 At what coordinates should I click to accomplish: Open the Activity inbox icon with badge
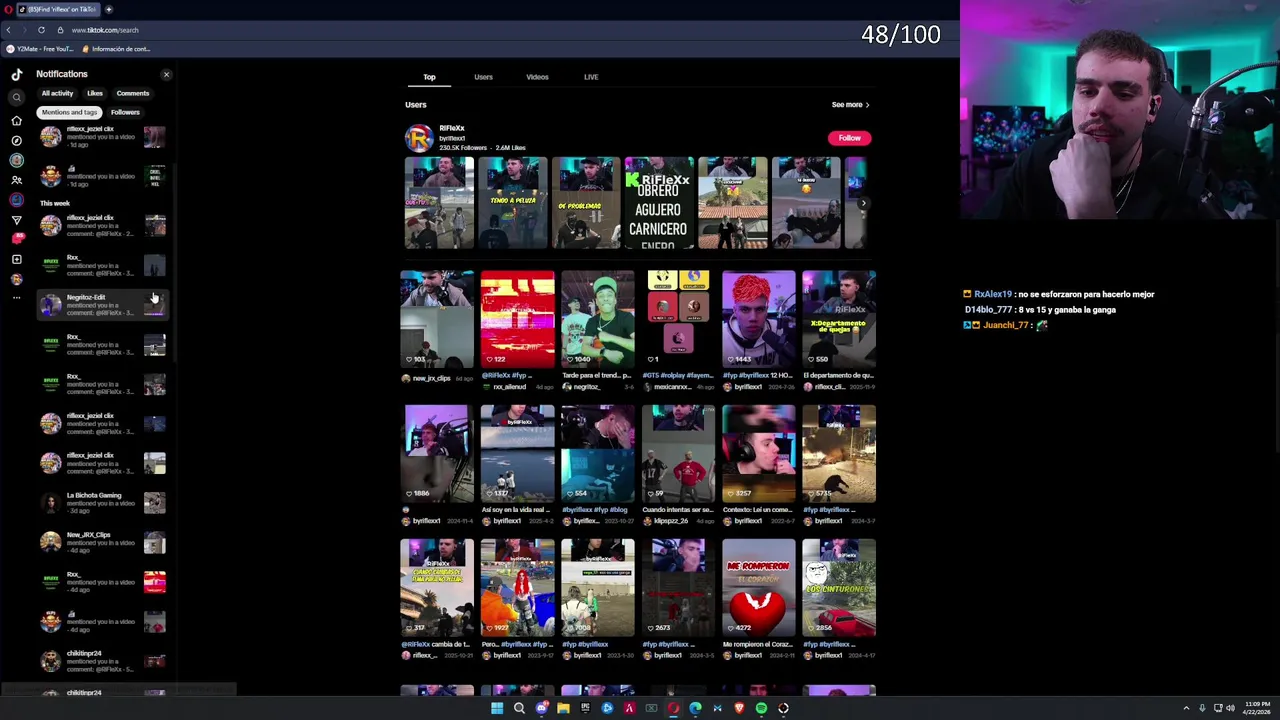pos(16,239)
